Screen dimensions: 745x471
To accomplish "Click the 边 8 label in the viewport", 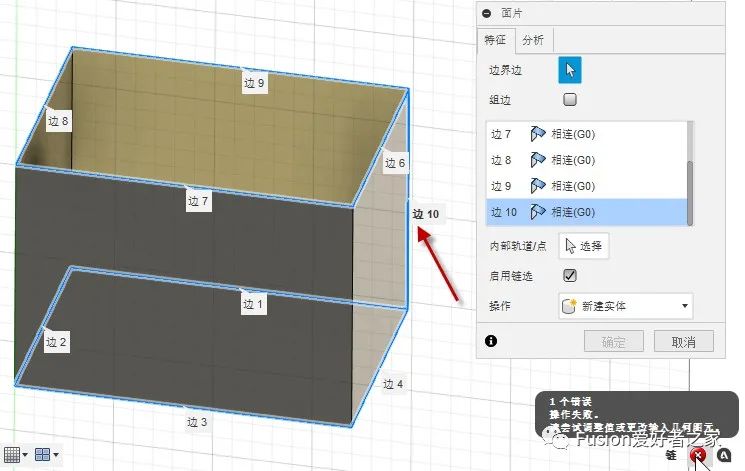I will 58,121.
